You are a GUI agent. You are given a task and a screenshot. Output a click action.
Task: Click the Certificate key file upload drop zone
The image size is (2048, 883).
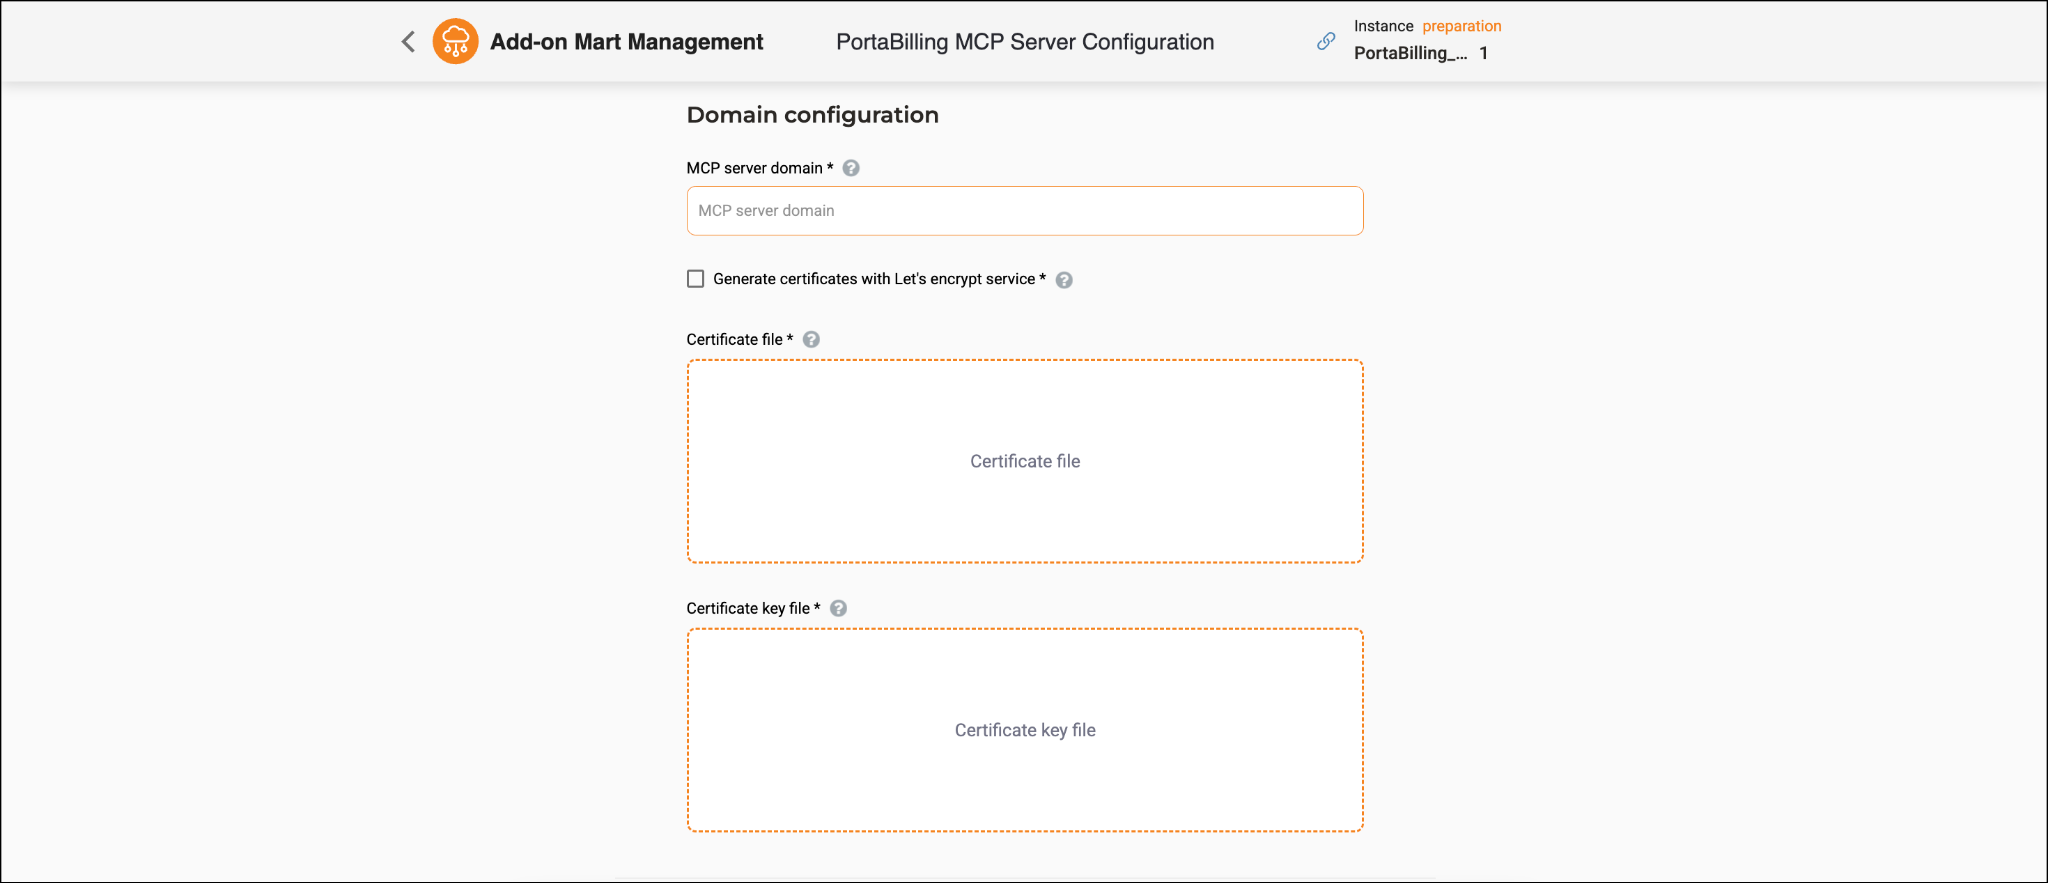pyautogui.click(x=1025, y=730)
